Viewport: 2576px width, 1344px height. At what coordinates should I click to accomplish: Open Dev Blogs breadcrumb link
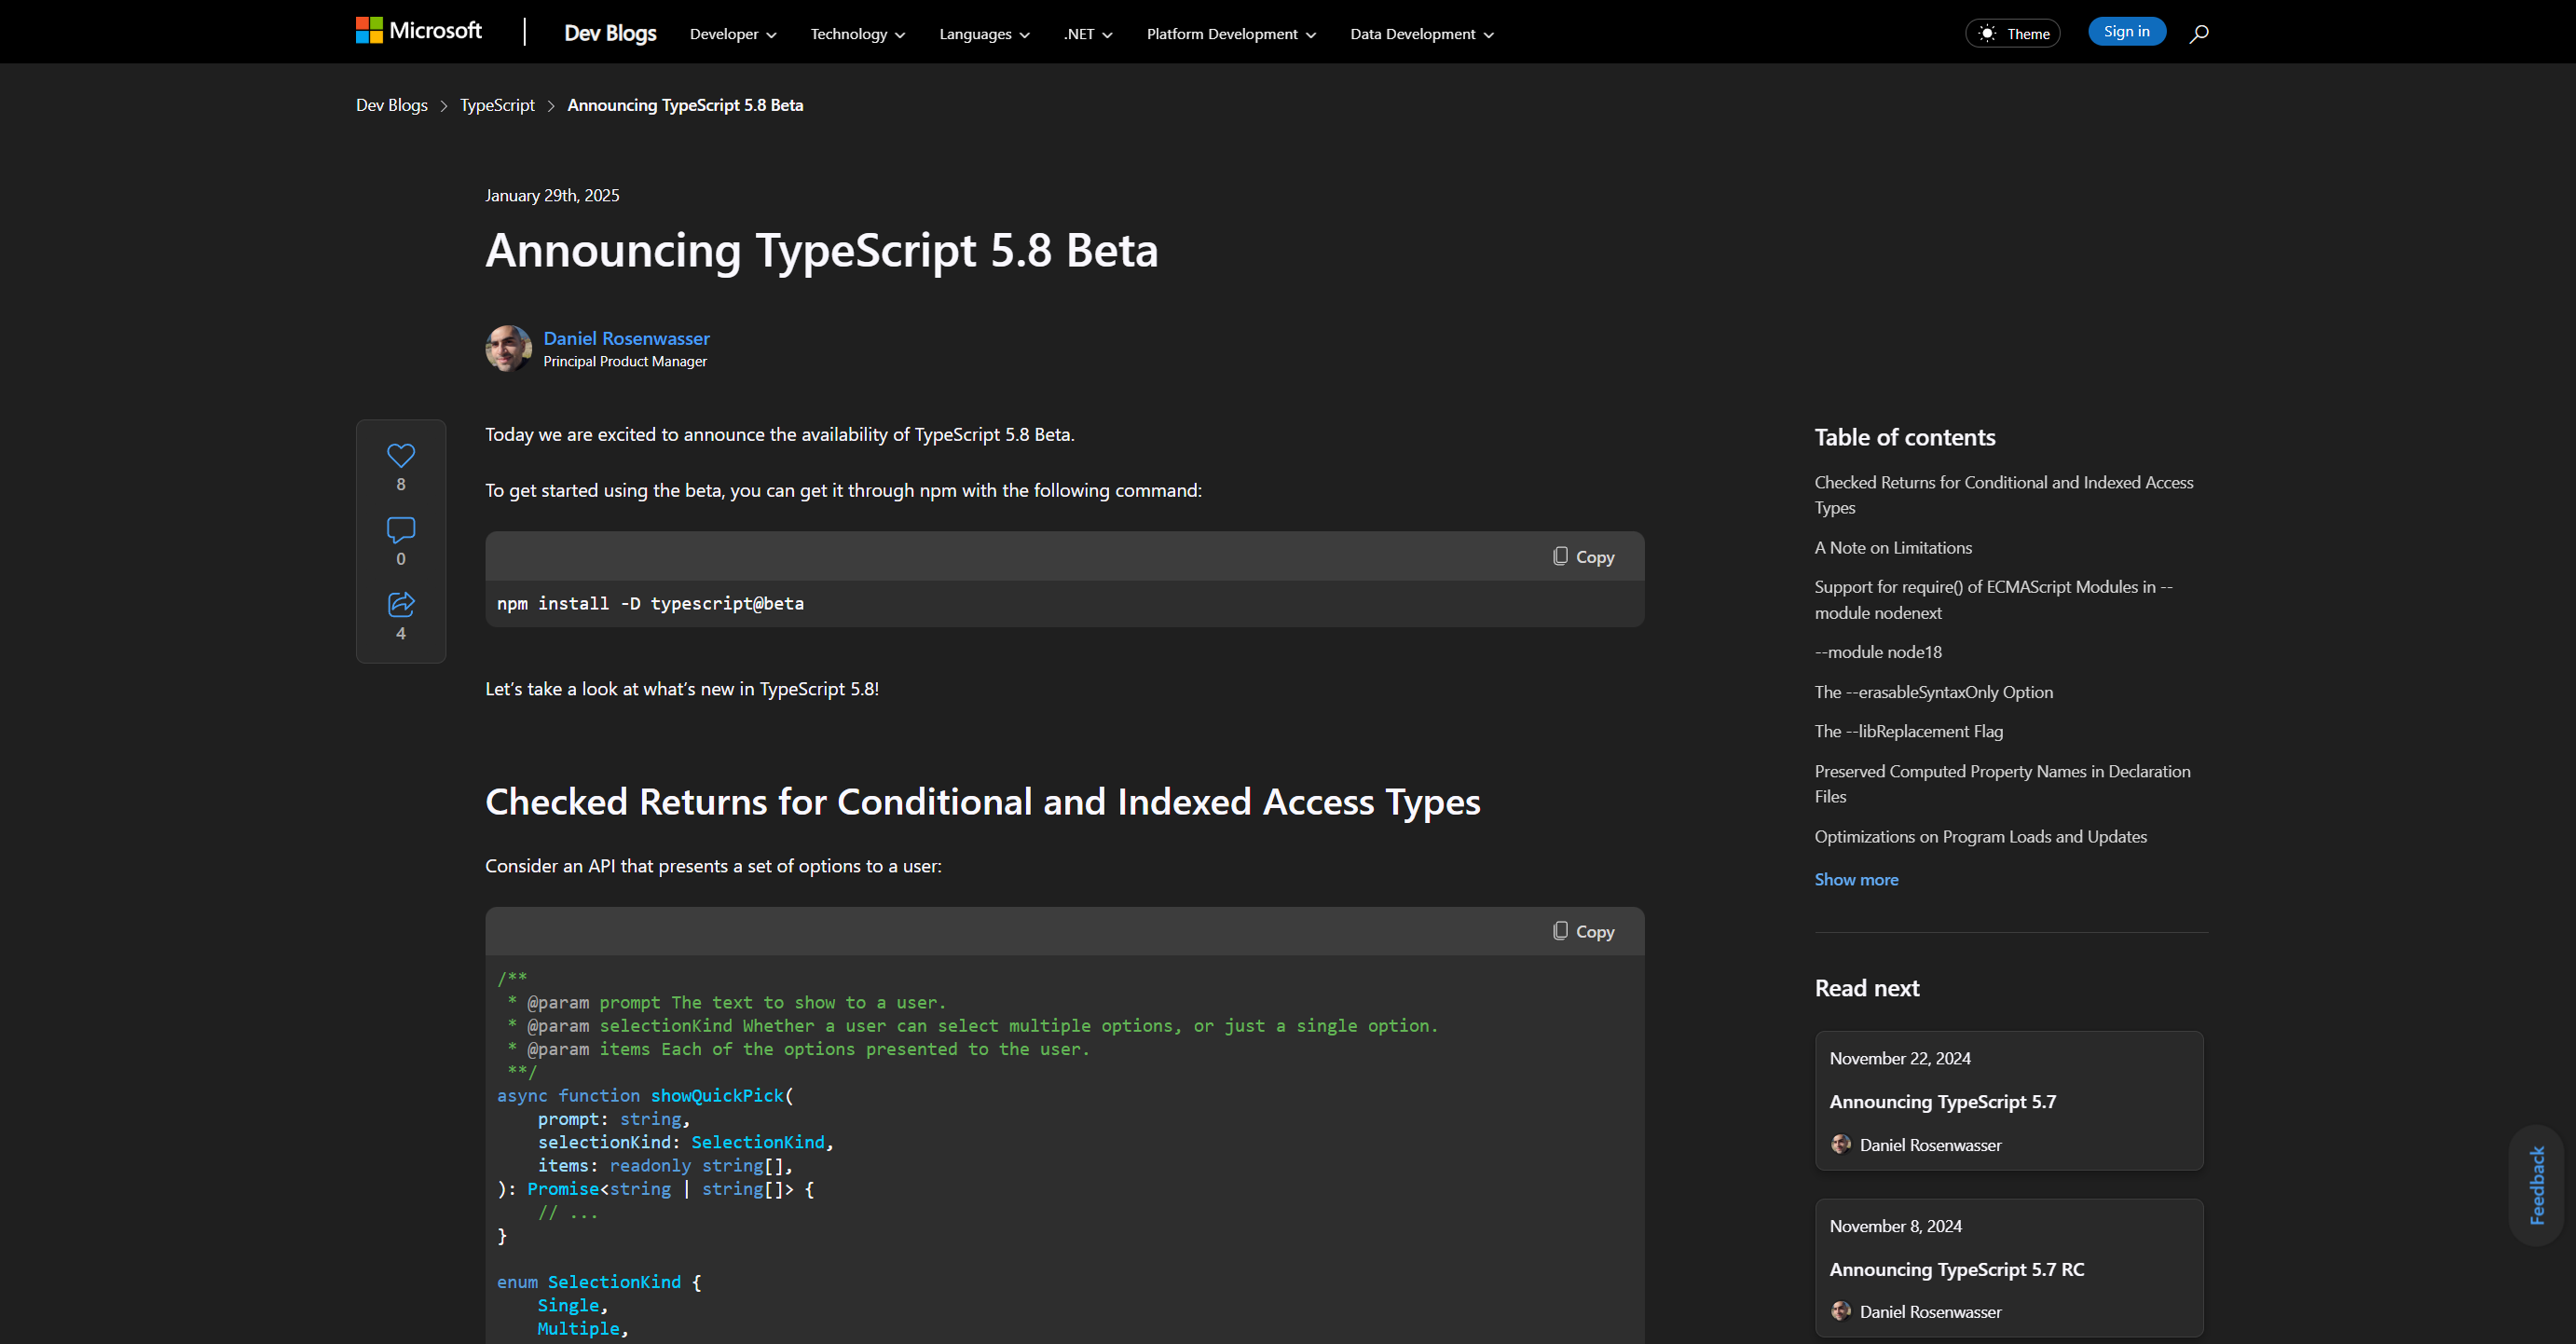[x=392, y=105]
